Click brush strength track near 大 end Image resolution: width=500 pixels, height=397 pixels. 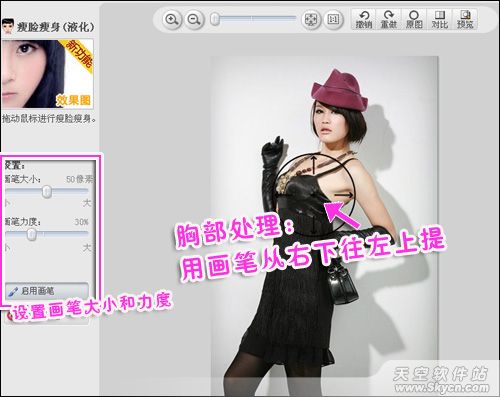83,234
